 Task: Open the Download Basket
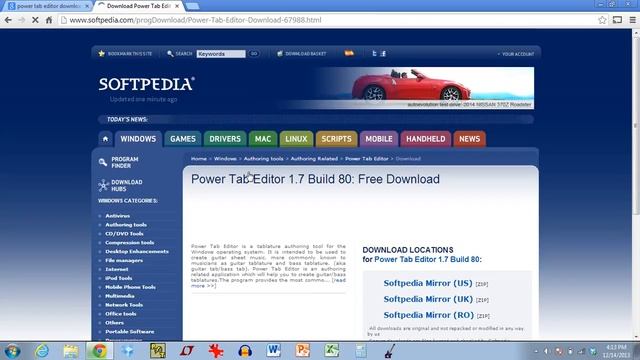pyautogui.click(x=302, y=53)
